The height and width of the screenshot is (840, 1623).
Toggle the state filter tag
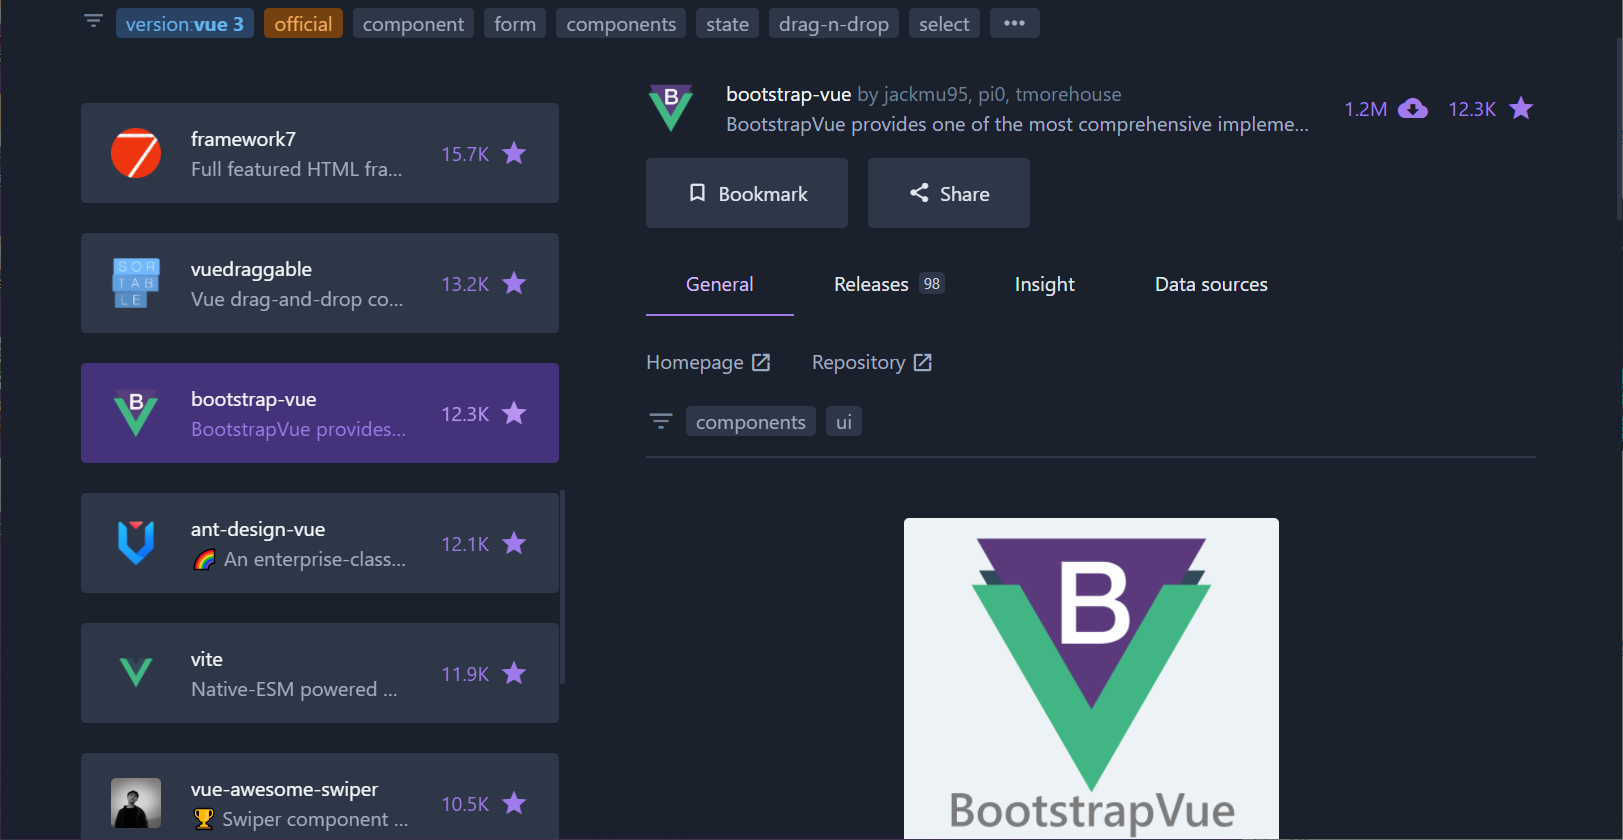[727, 23]
